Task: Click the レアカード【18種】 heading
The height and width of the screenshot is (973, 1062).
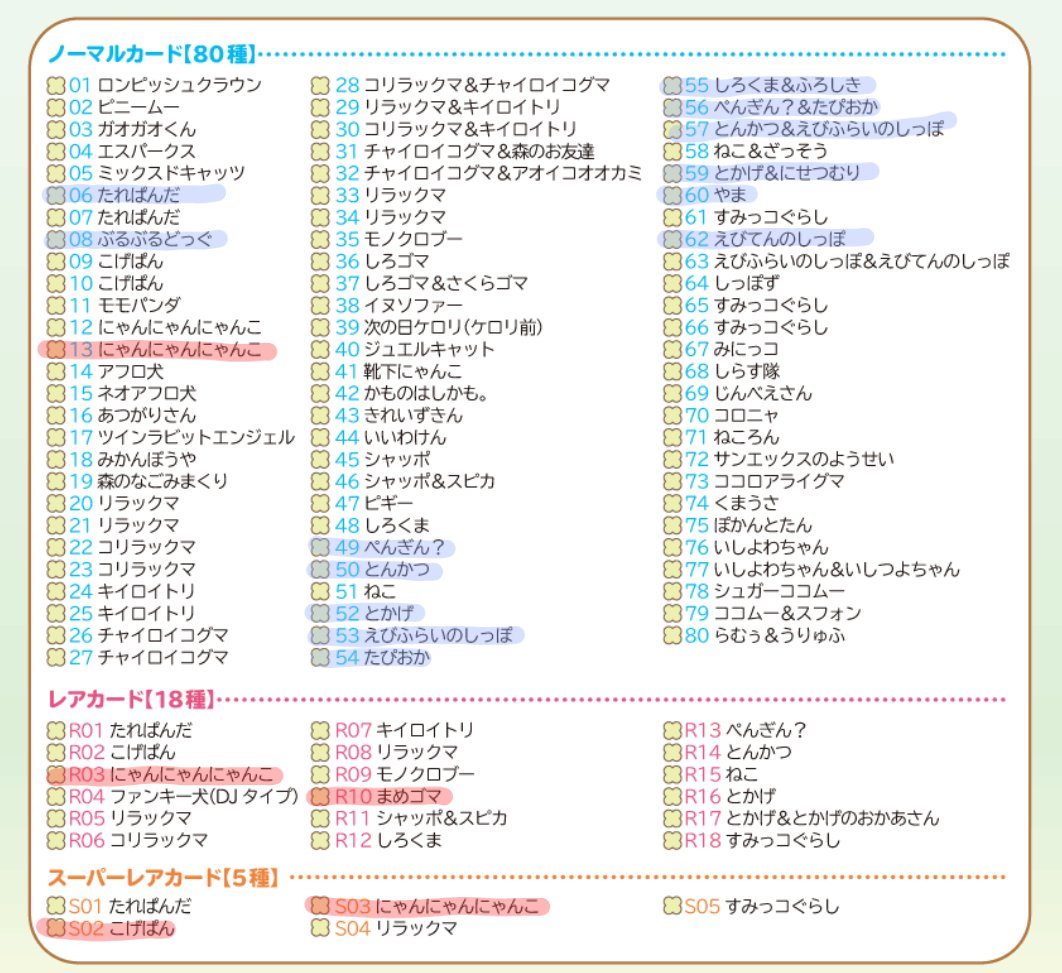Action: coord(131,699)
